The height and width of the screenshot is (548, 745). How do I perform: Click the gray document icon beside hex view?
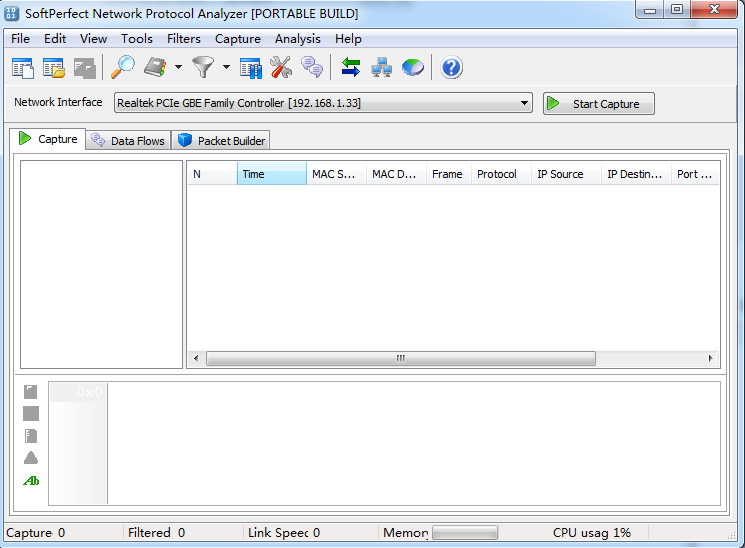pos(31,436)
